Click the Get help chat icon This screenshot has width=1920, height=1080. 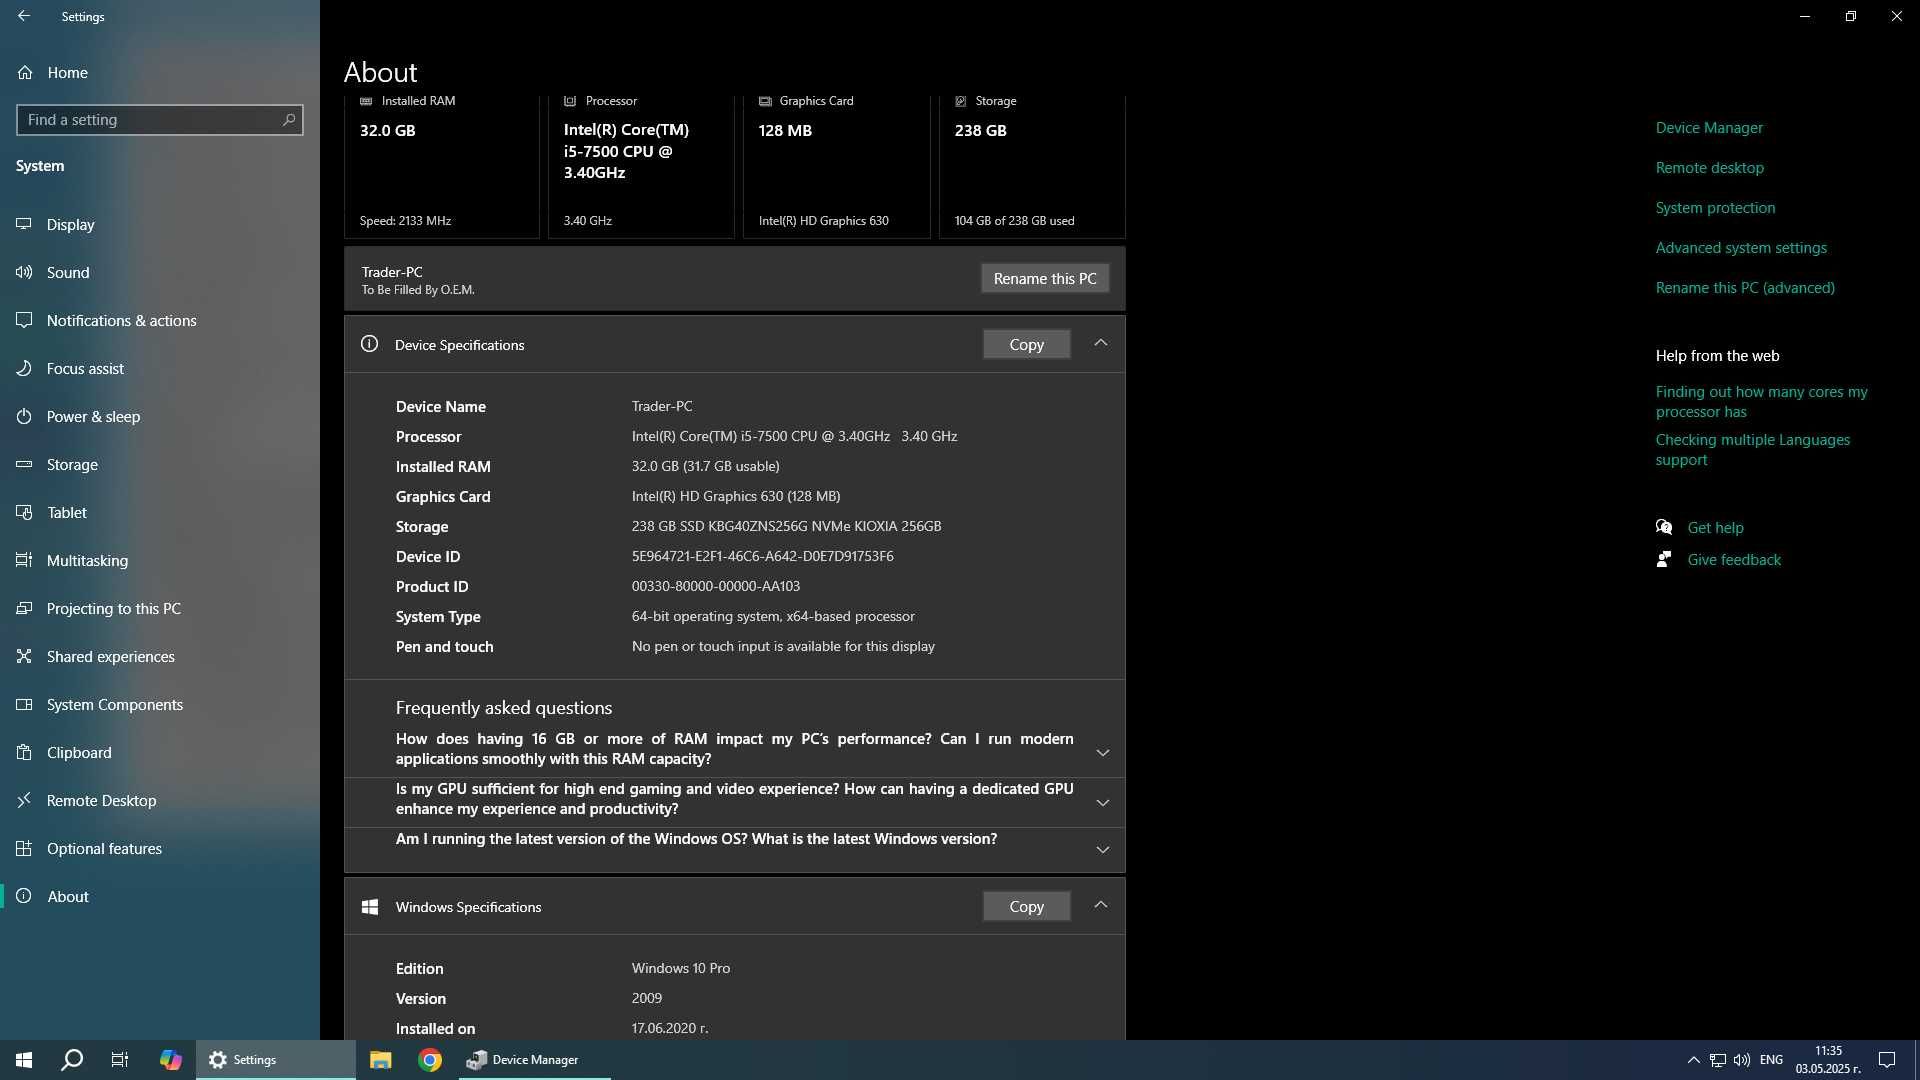click(1664, 527)
